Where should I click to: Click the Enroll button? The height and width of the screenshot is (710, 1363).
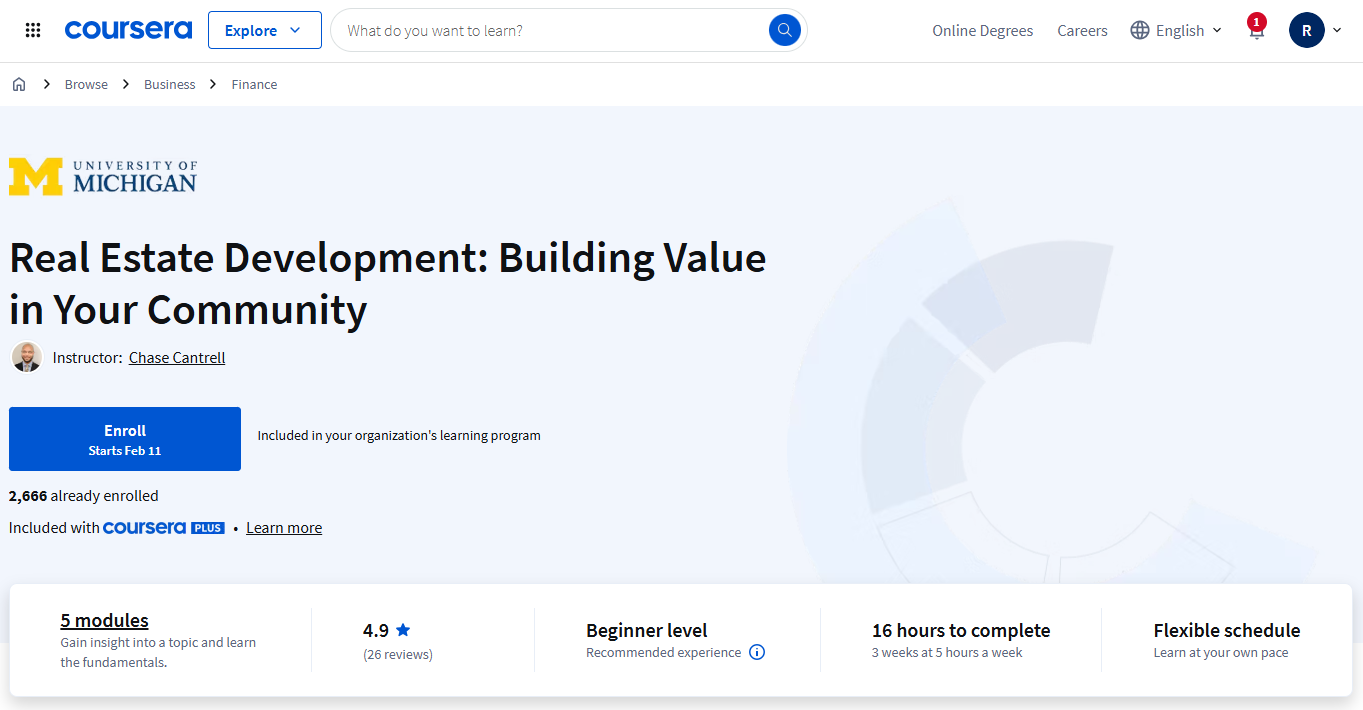[125, 439]
